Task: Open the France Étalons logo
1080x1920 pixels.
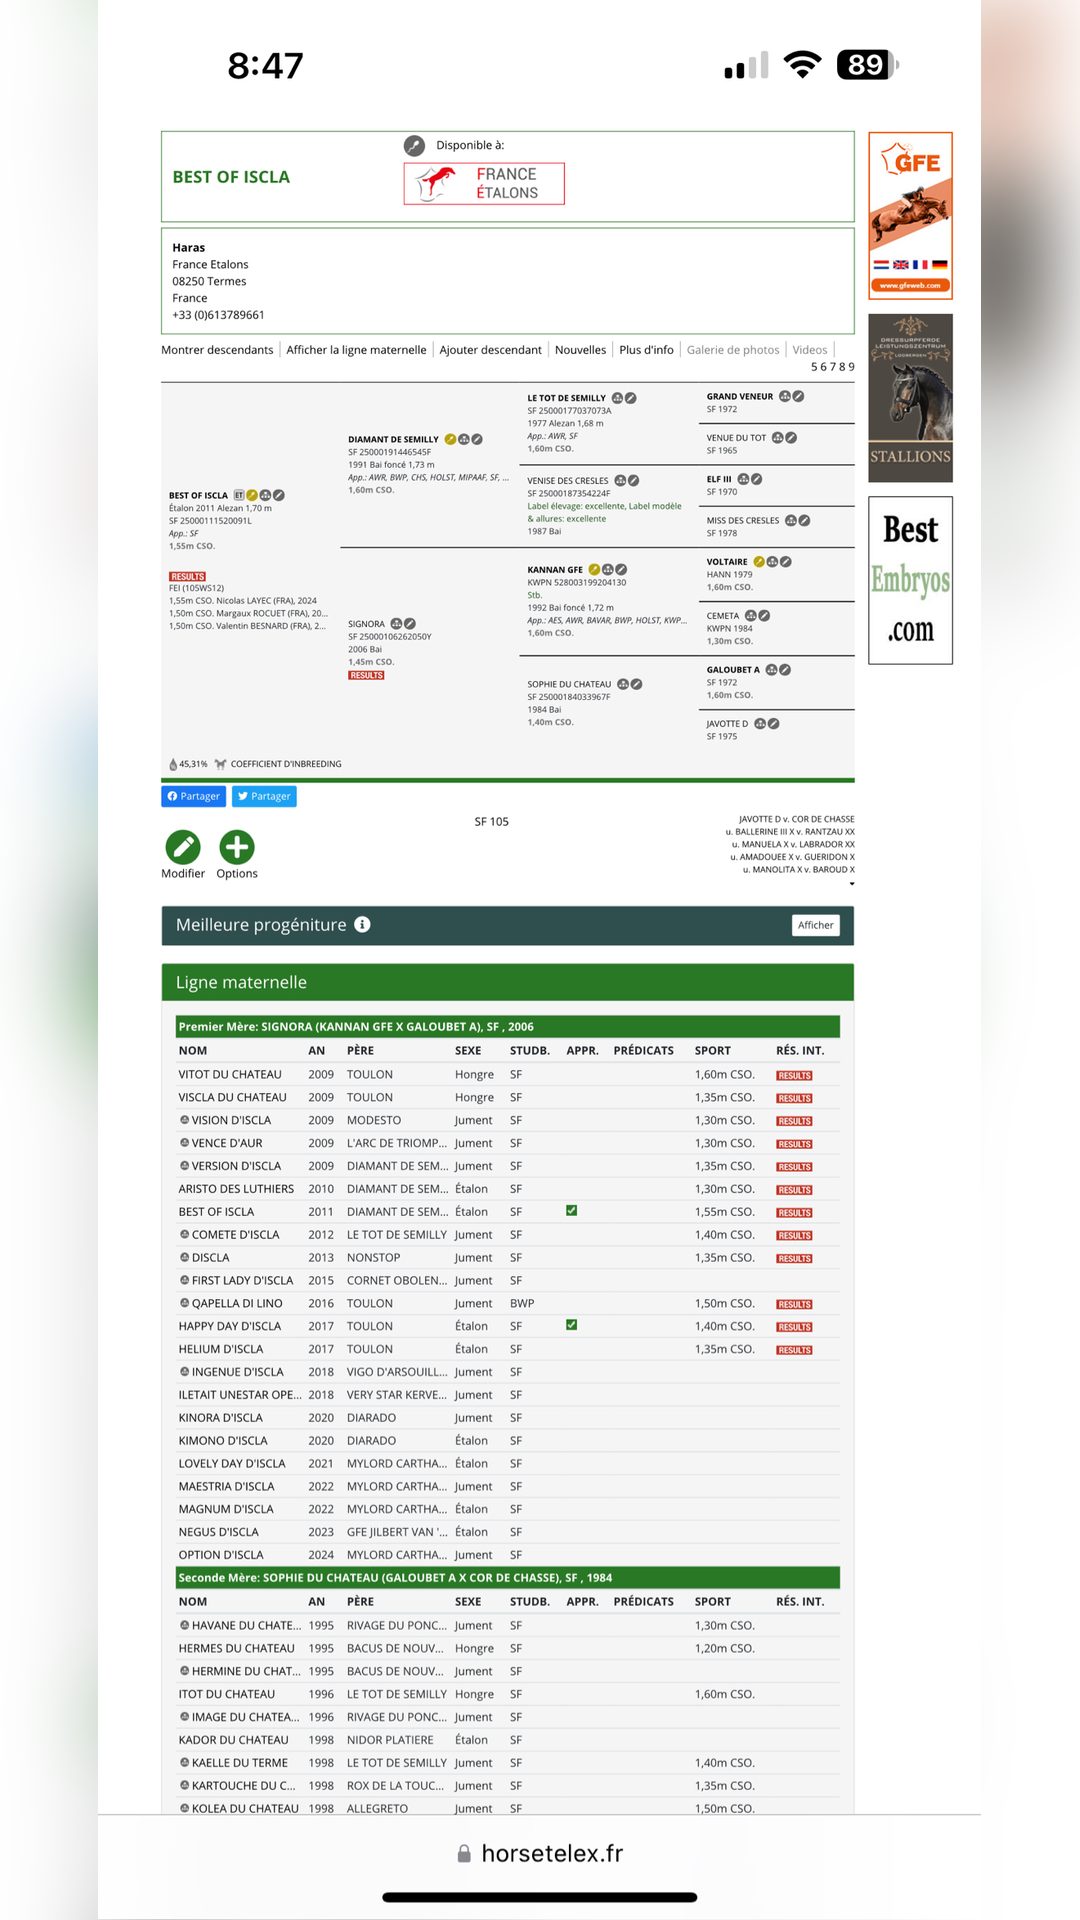Action: [484, 183]
